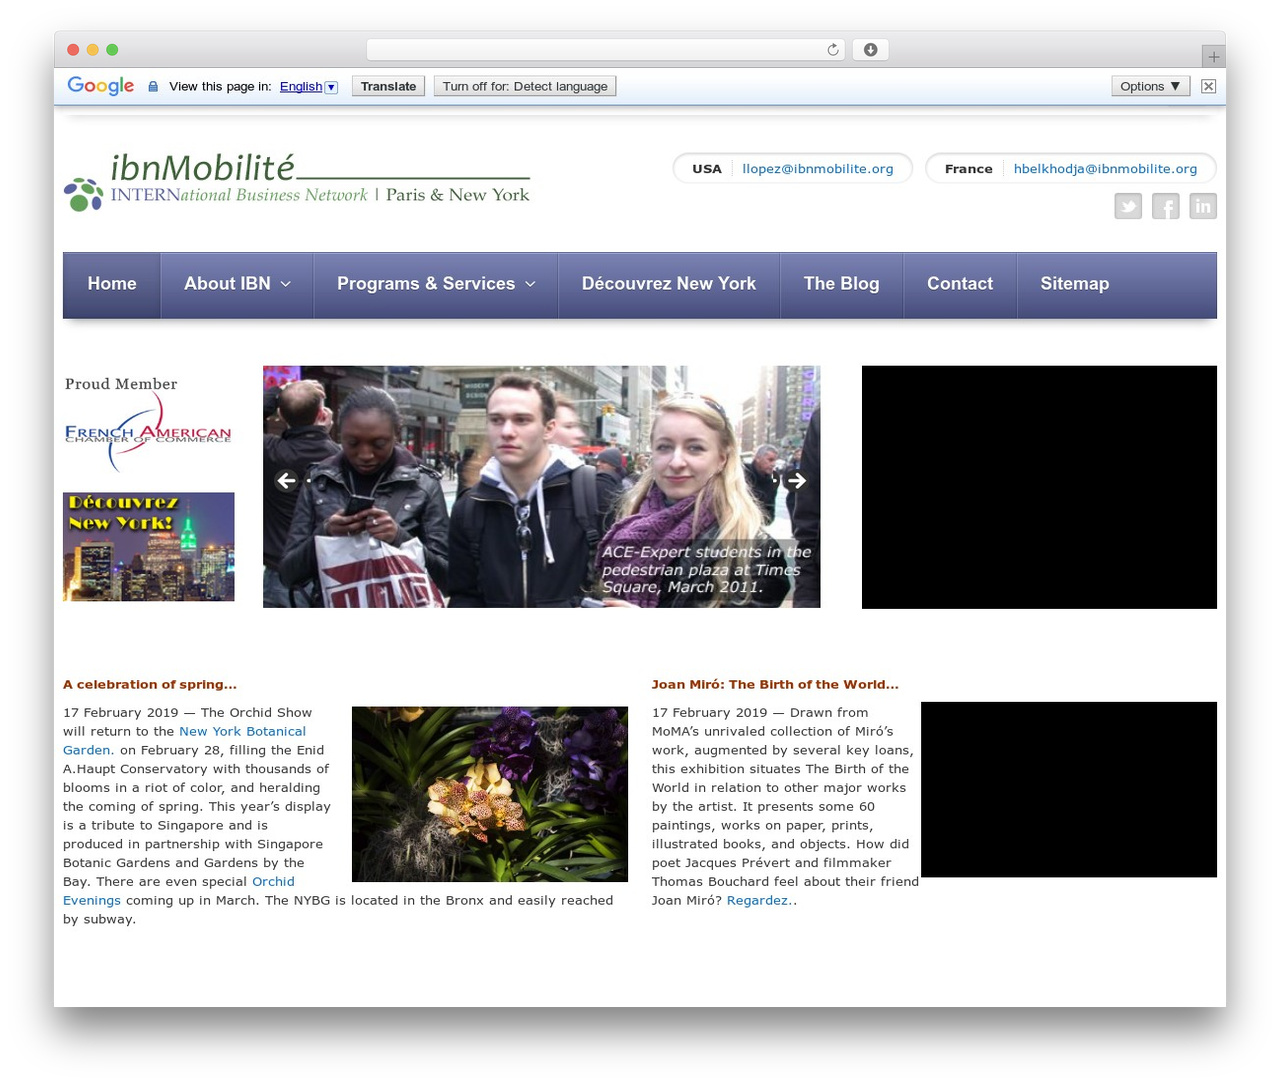Email hbelkhodja@ibnmobilite.org France contact

coord(1105,169)
